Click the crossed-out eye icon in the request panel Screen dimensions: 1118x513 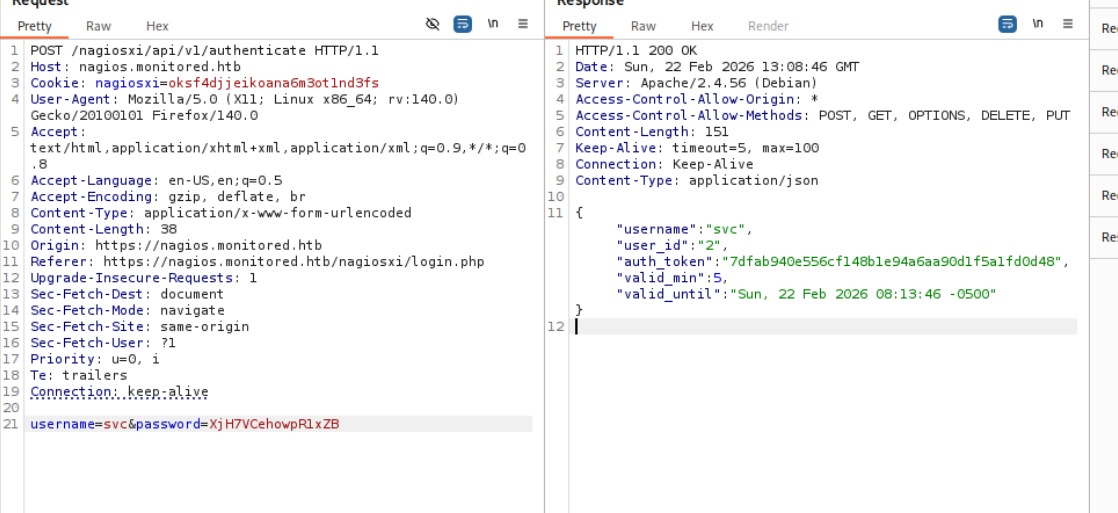pyautogui.click(x=433, y=24)
